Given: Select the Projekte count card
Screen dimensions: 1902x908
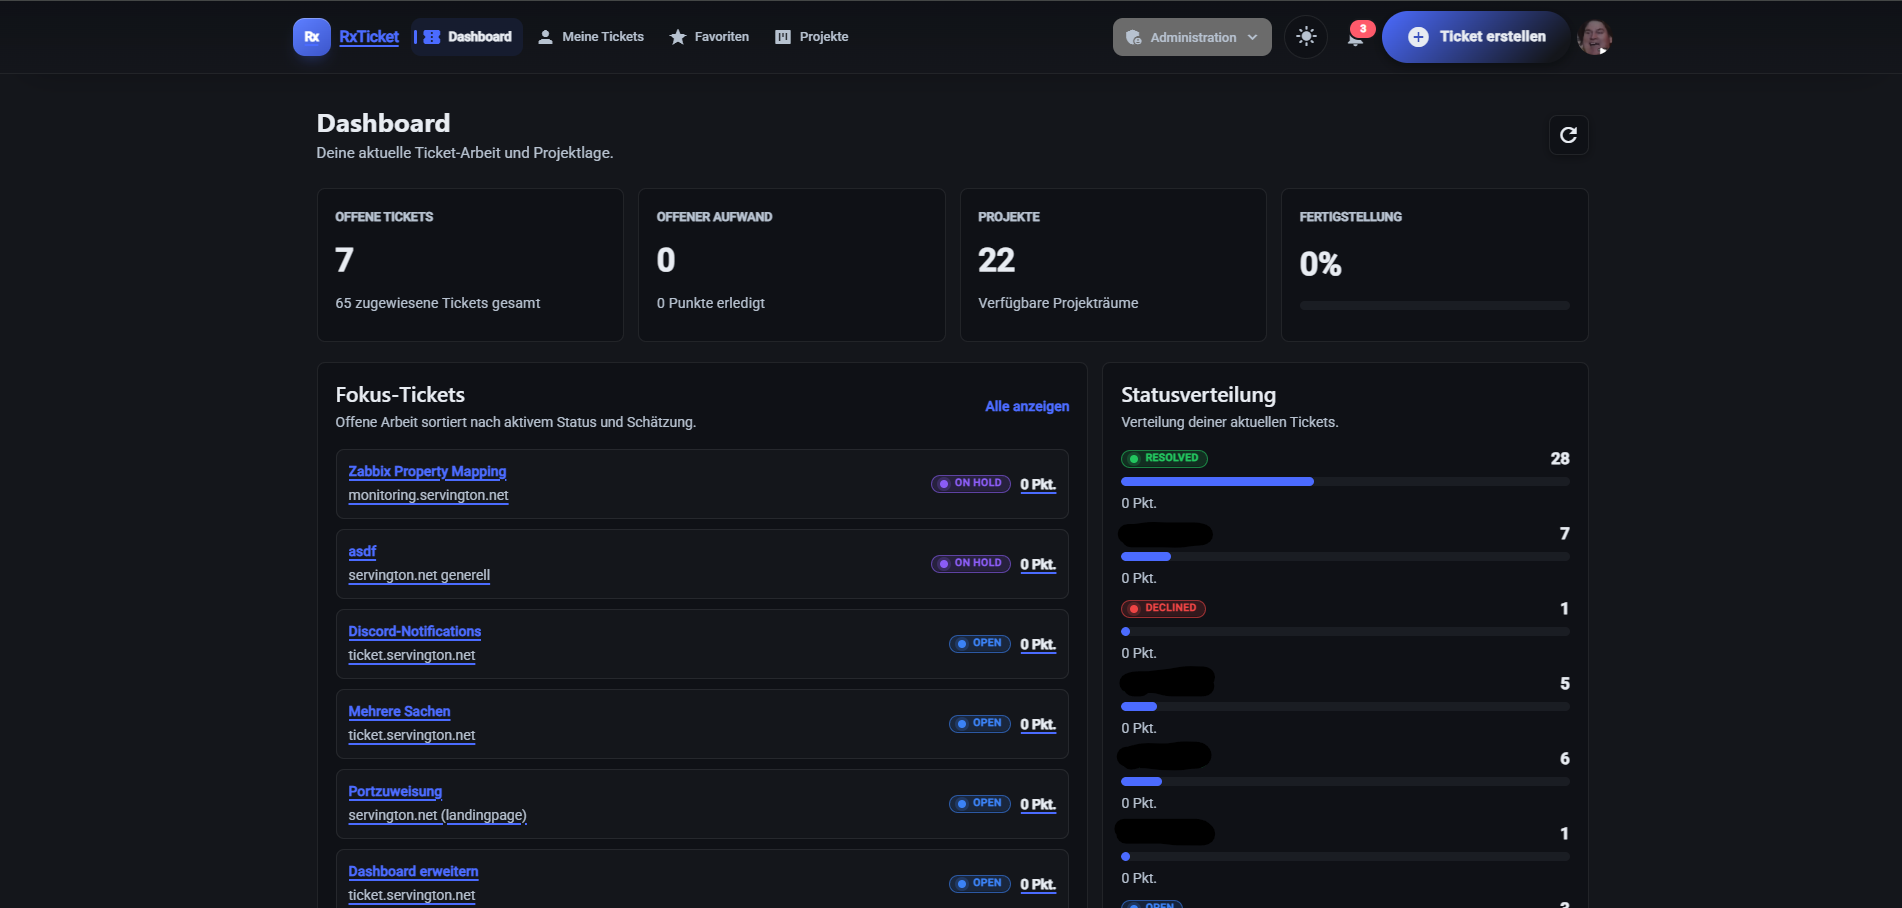Looking at the screenshot, I should (1113, 265).
